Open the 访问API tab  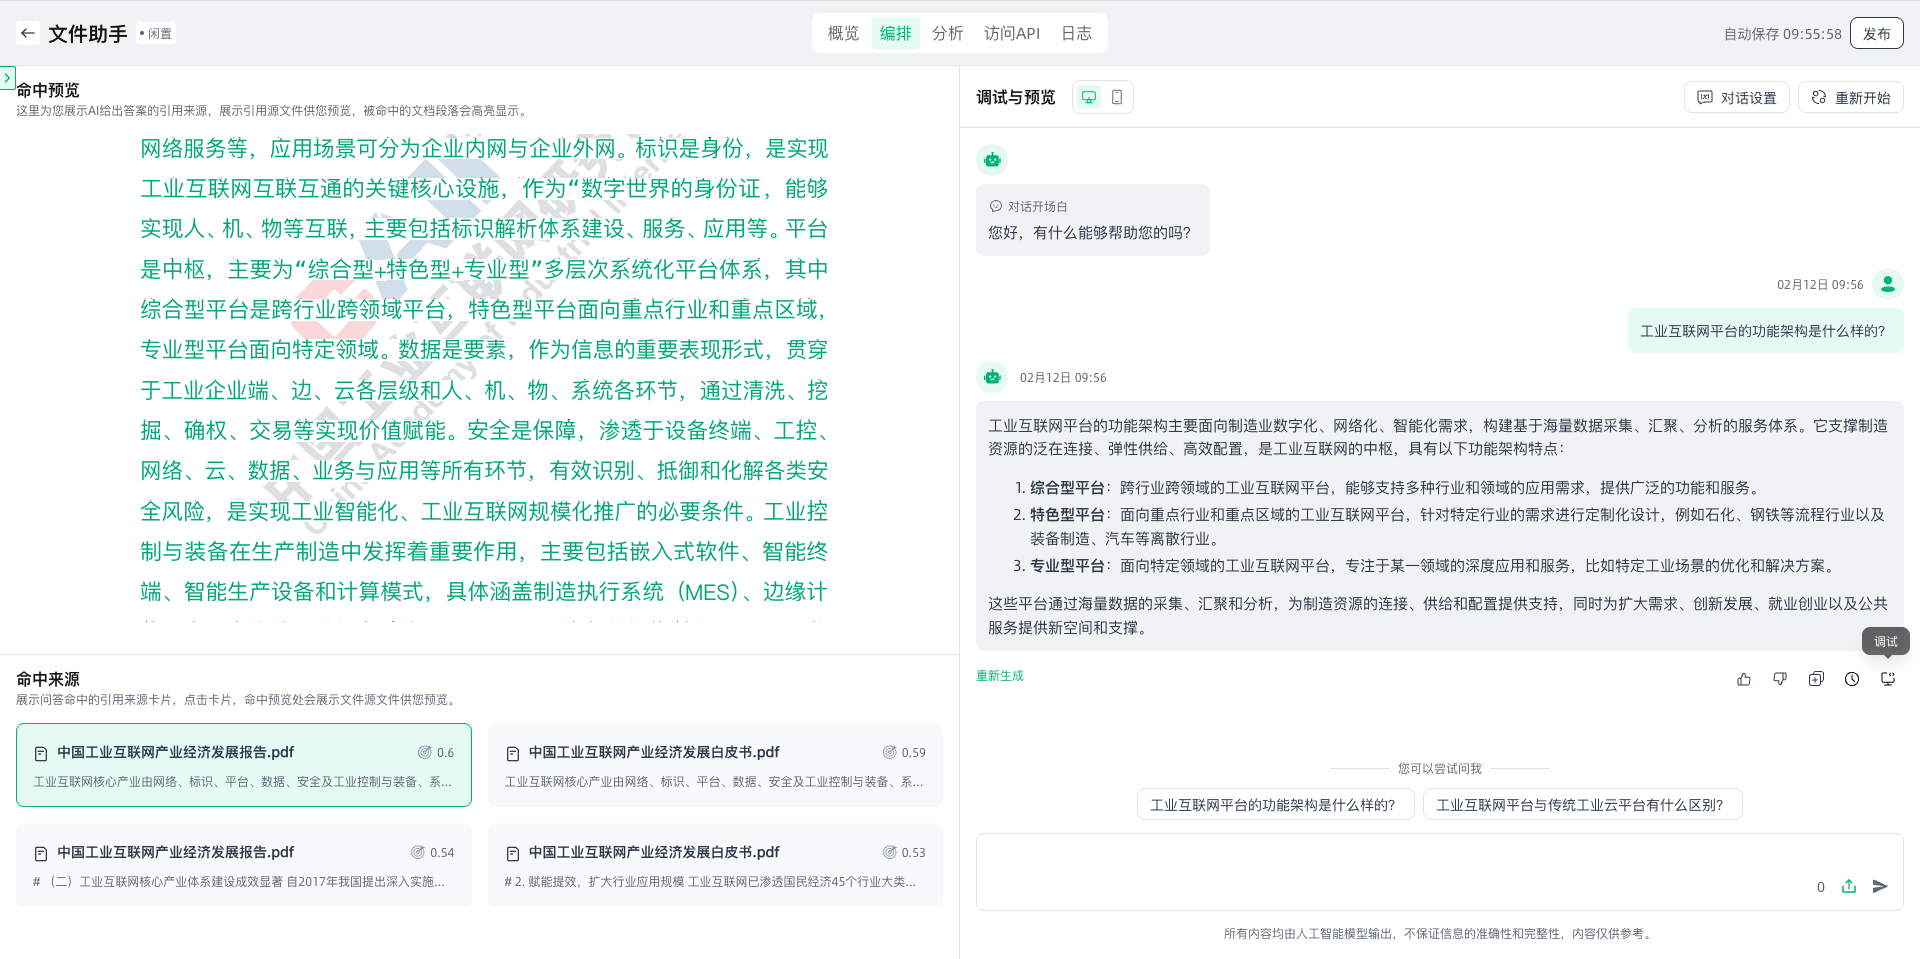point(1011,33)
